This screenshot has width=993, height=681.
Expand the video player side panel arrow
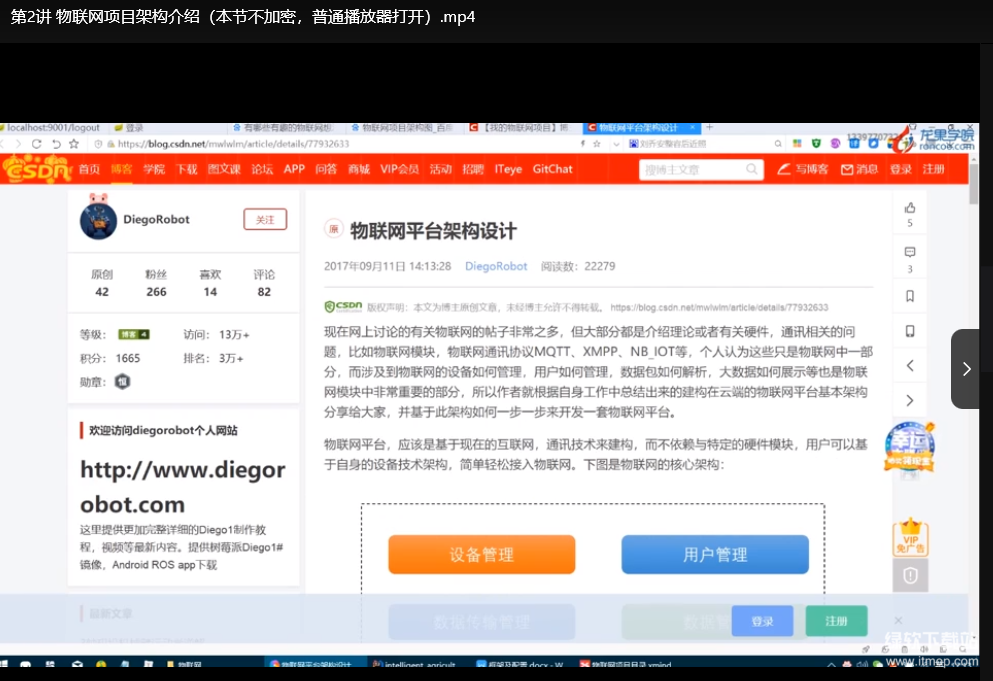coord(966,369)
